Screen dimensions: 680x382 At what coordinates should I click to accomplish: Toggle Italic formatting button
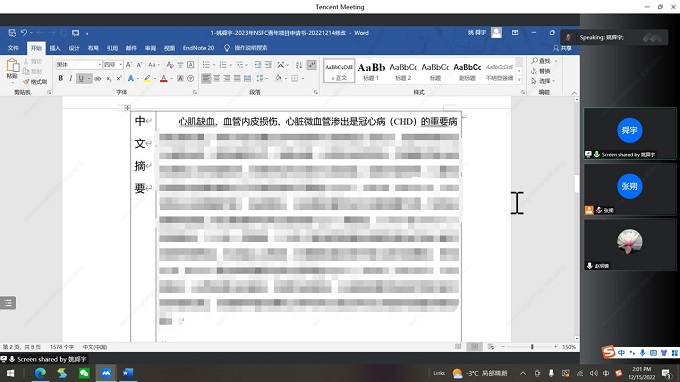71,78
